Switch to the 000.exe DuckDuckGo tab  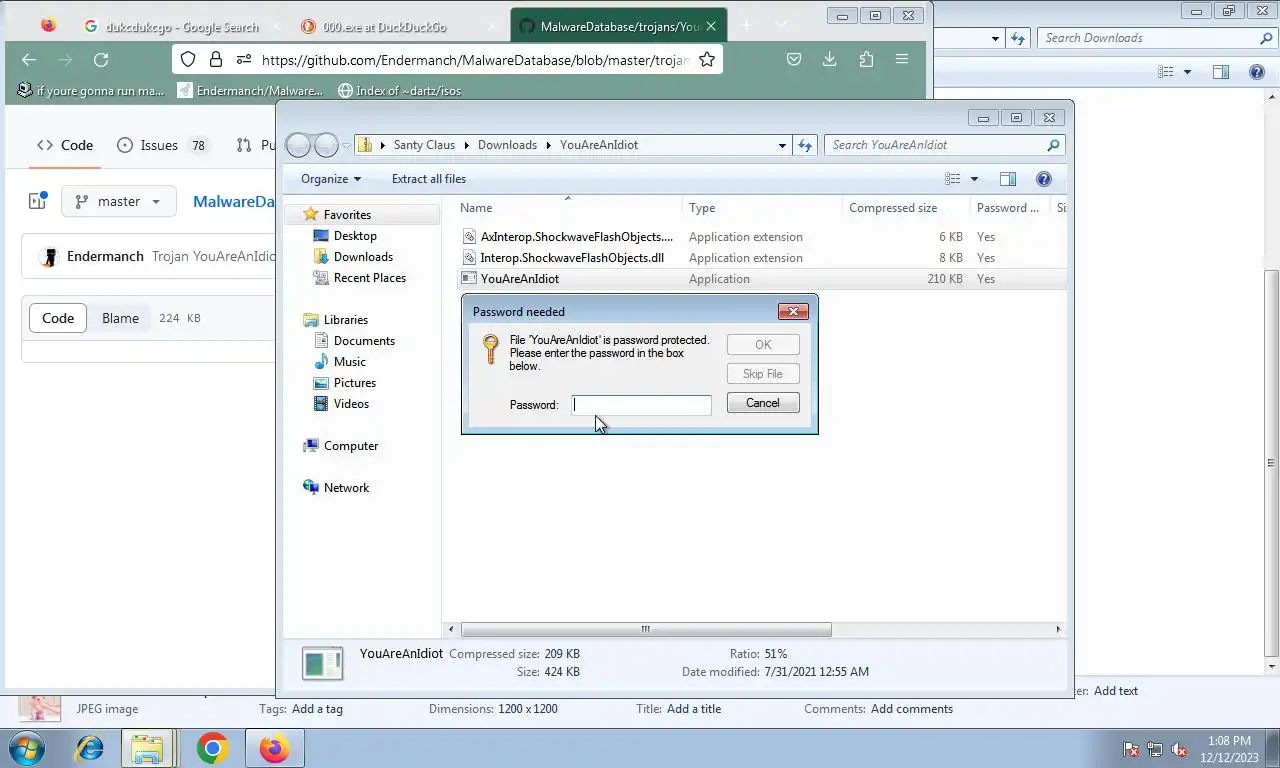(x=385, y=27)
